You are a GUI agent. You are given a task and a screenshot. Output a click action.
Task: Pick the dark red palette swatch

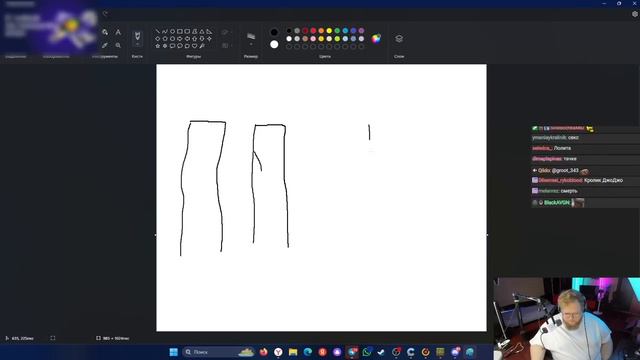[x=305, y=31]
